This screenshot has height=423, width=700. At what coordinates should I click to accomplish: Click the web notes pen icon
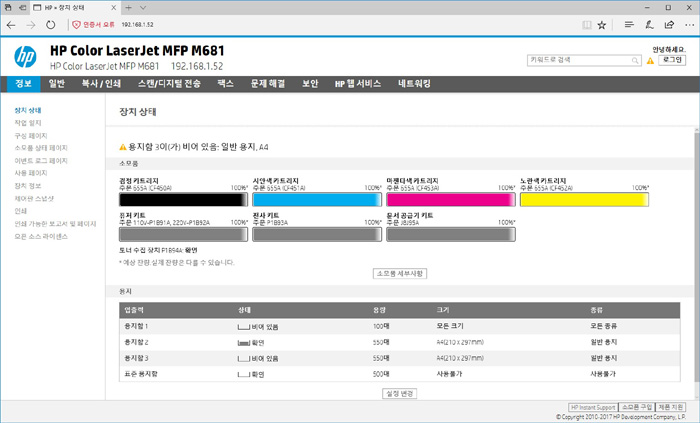(x=649, y=25)
